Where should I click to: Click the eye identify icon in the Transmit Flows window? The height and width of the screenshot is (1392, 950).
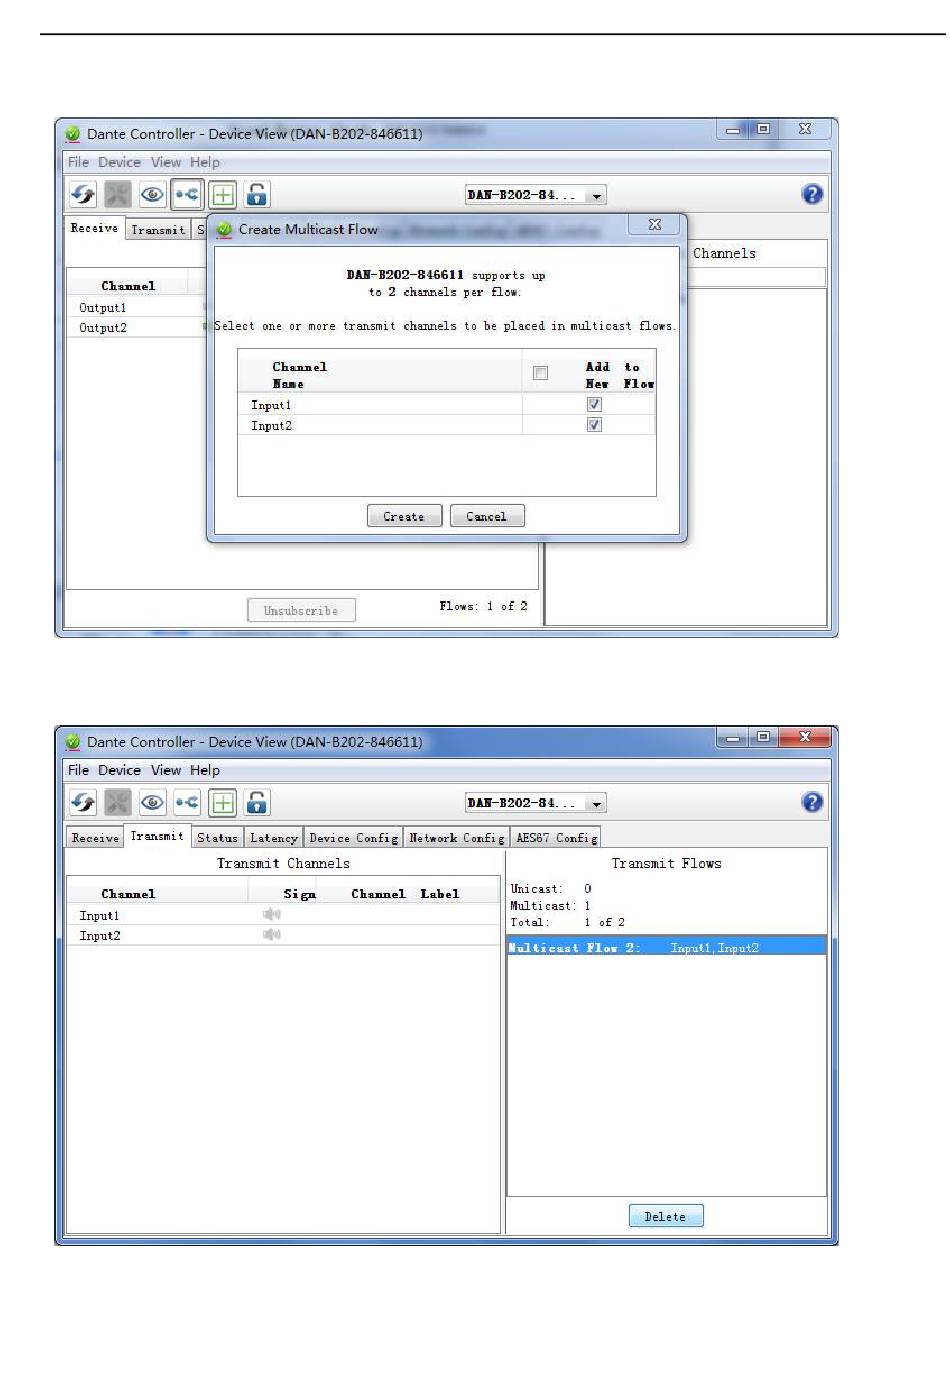(x=152, y=802)
